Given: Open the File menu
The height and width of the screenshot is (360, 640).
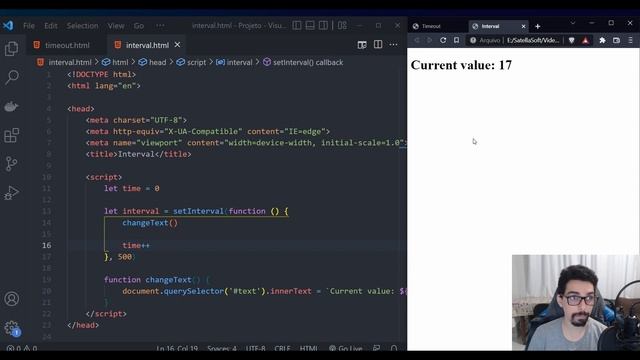Looking at the screenshot, I should coord(29,26).
